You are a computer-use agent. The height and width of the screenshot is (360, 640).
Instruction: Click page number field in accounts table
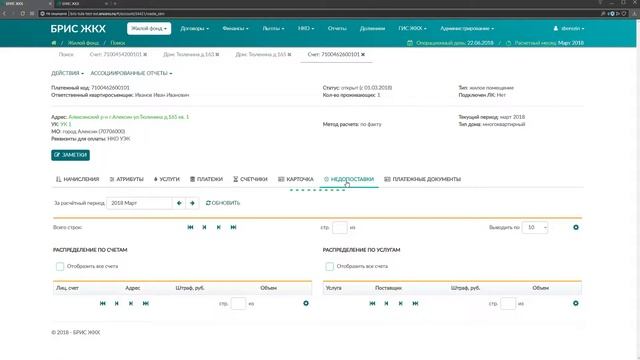[238, 303]
